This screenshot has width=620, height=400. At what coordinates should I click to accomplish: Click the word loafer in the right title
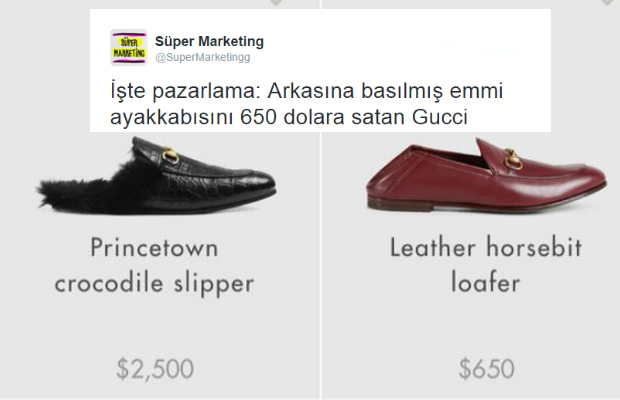[486, 282]
